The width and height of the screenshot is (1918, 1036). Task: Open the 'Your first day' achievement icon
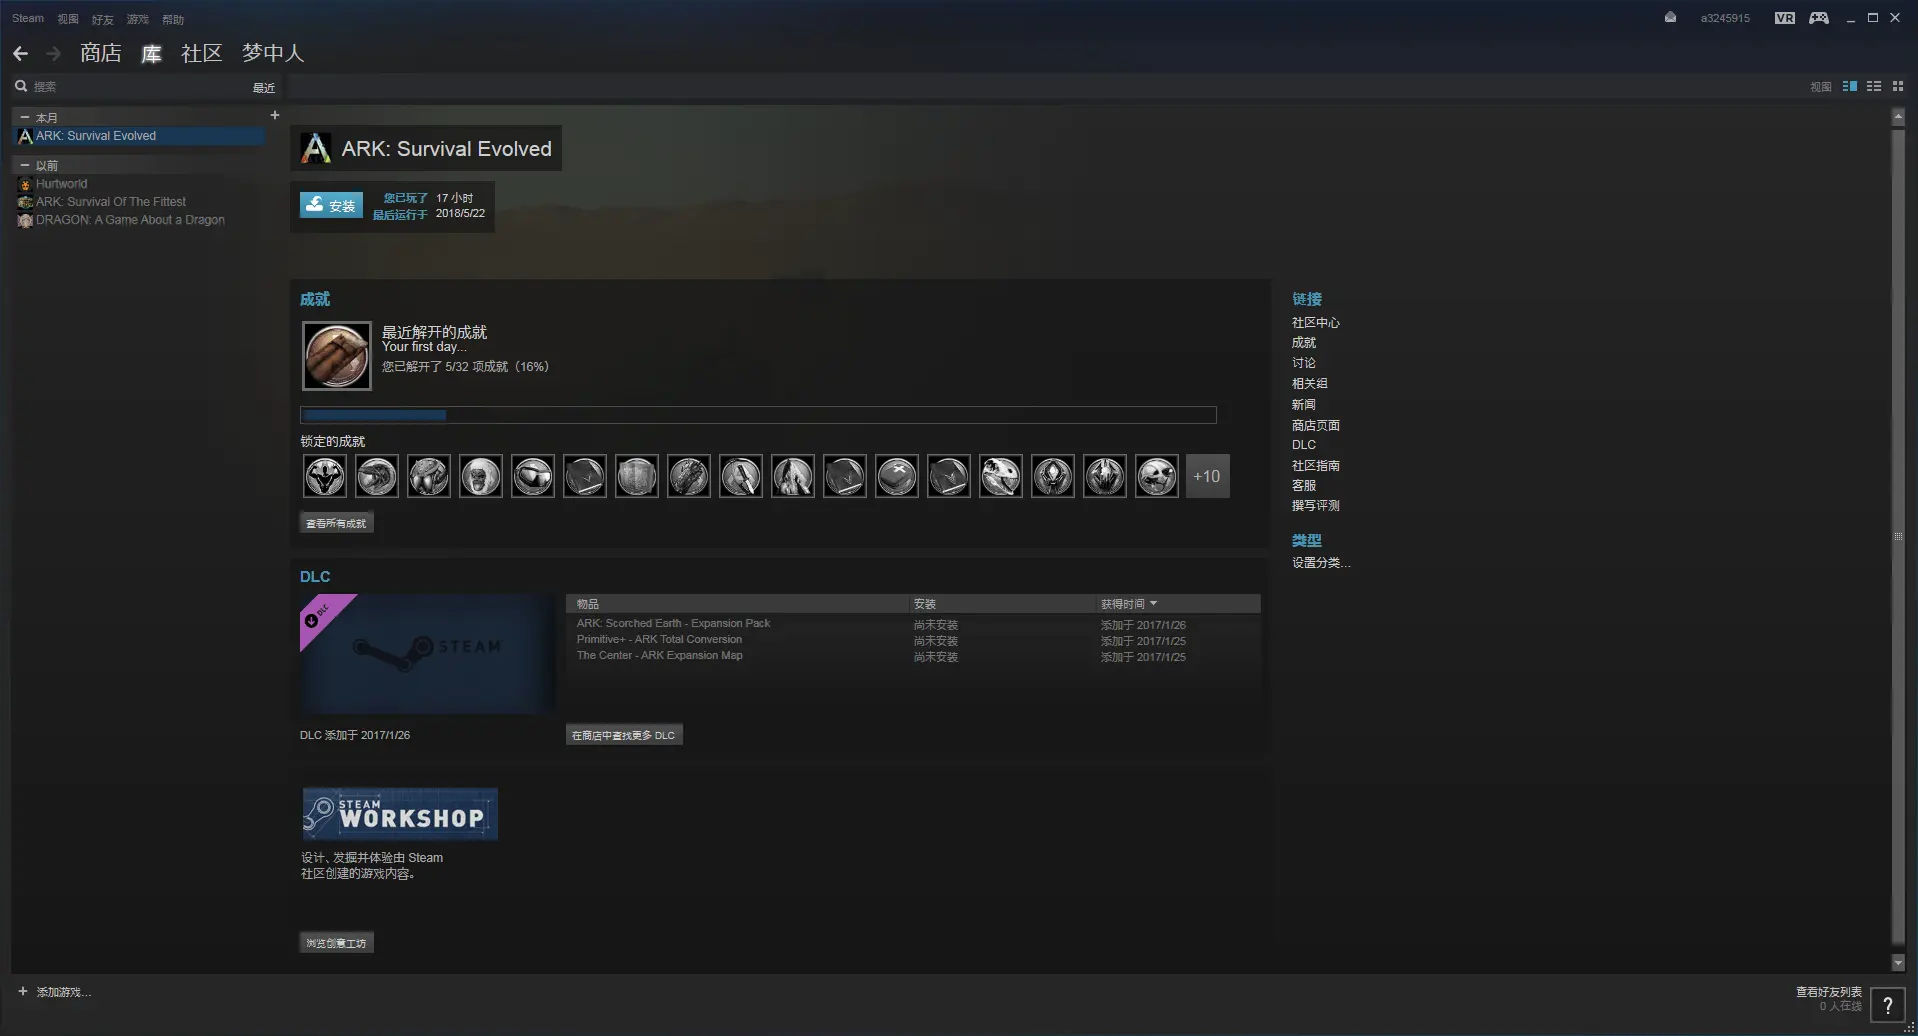(x=337, y=356)
